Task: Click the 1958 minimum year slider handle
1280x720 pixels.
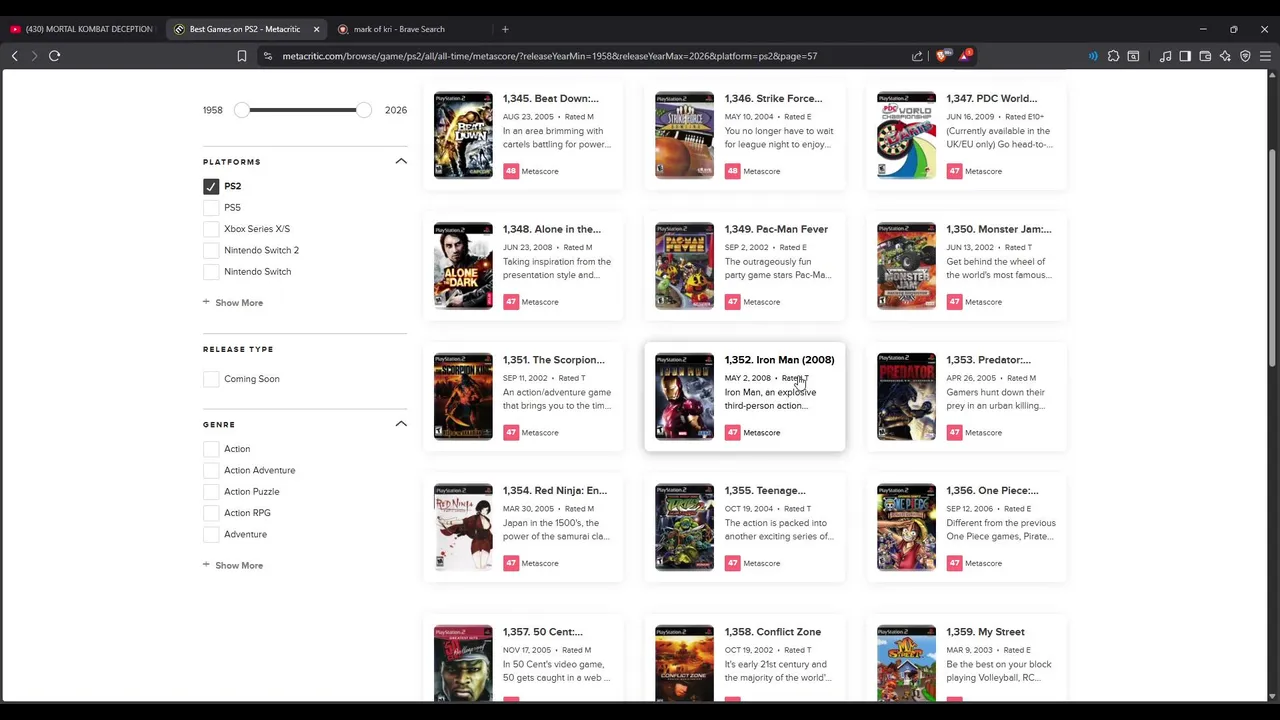Action: 241,110
